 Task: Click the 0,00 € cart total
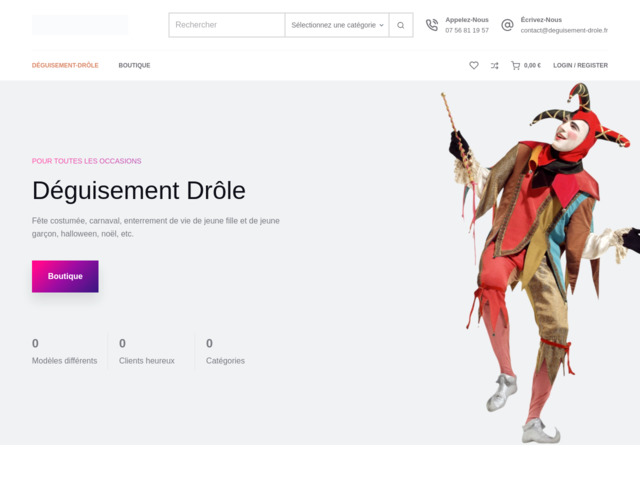pos(532,65)
